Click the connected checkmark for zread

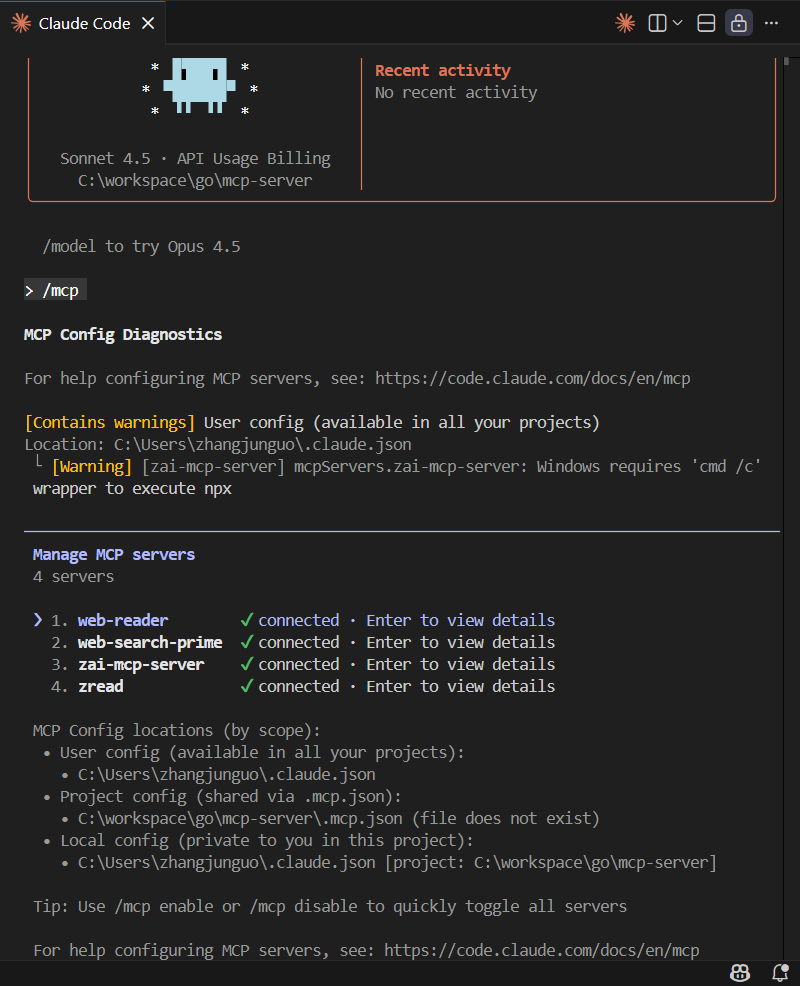click(x=247, y=686)
